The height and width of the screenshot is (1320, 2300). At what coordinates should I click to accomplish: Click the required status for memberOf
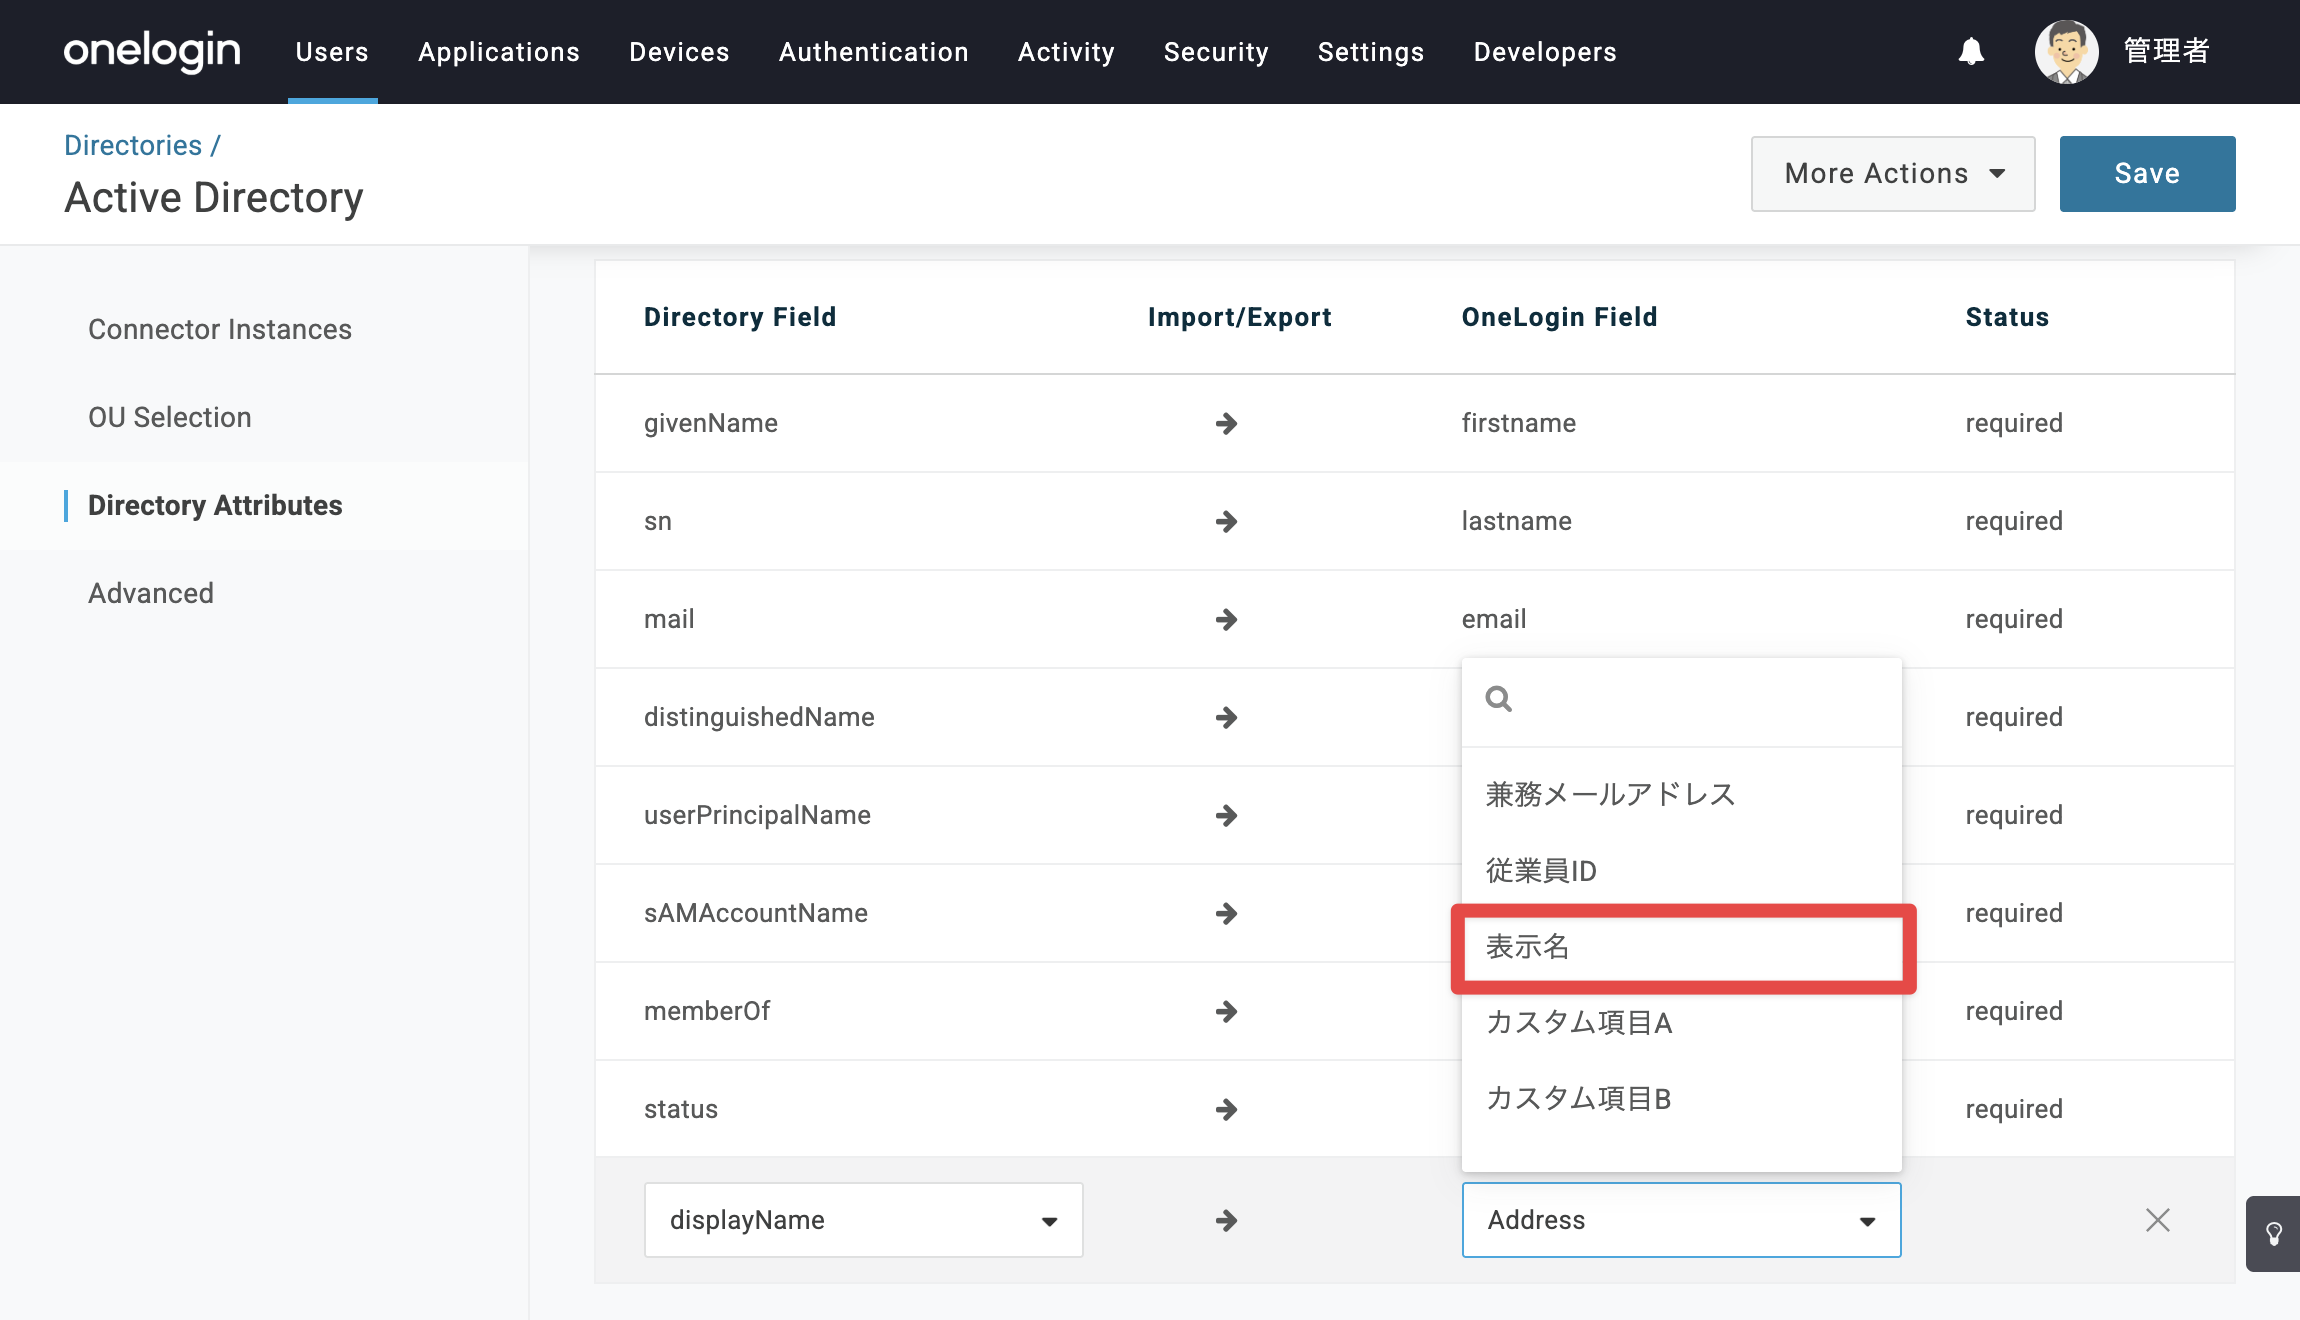pos(2014,1012)
